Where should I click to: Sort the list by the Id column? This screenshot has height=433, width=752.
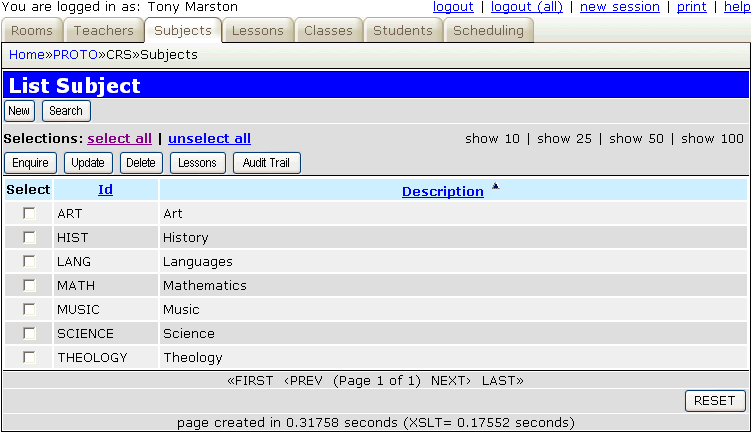click(x=105, y=190)
